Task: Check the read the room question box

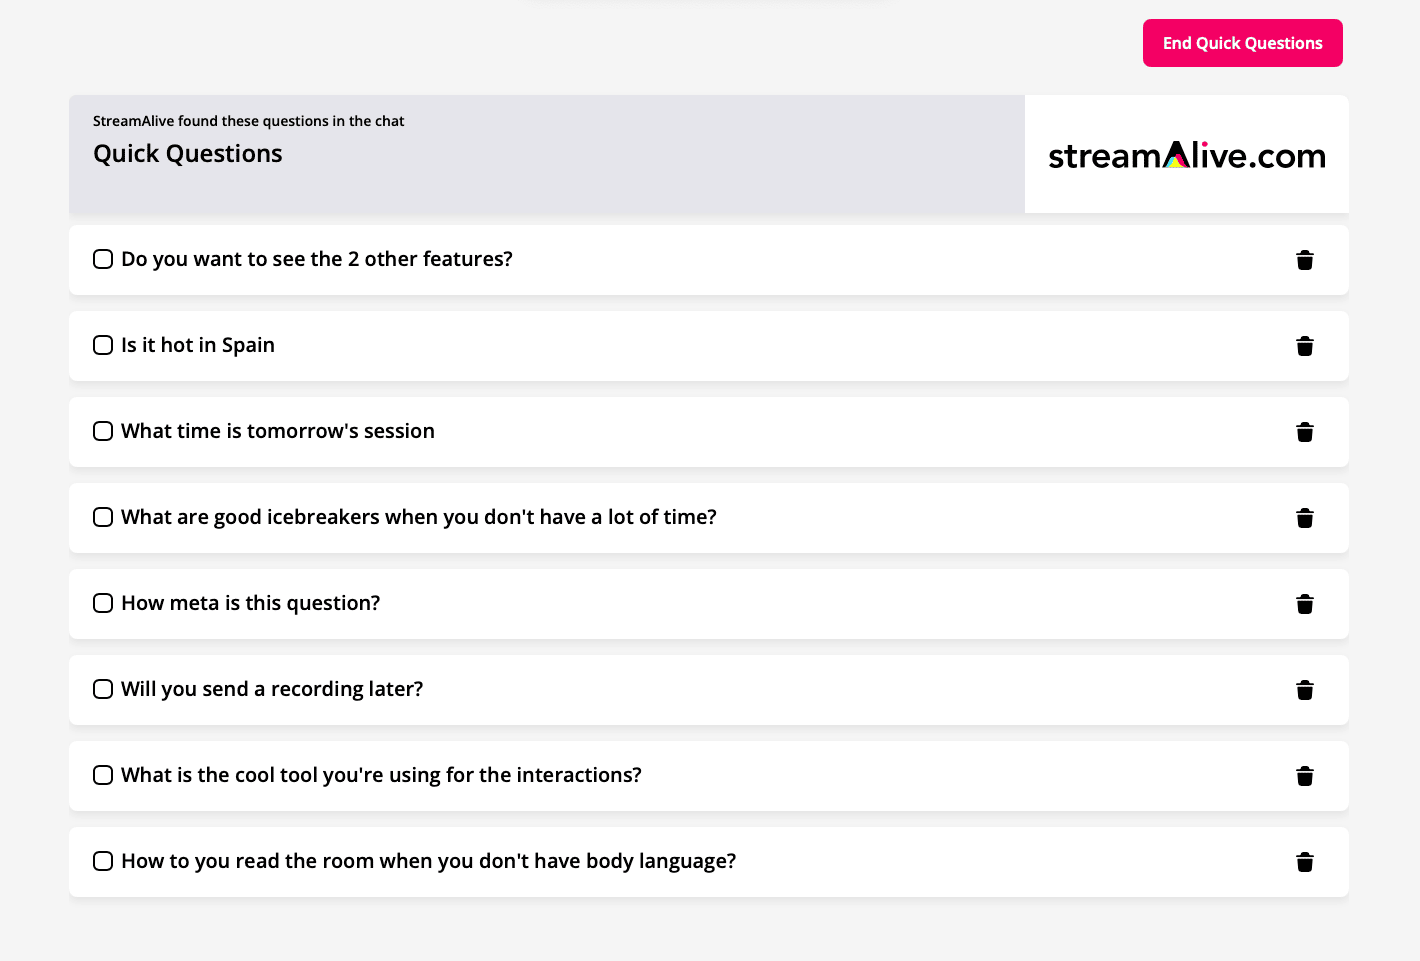Action: coord(103,861)
